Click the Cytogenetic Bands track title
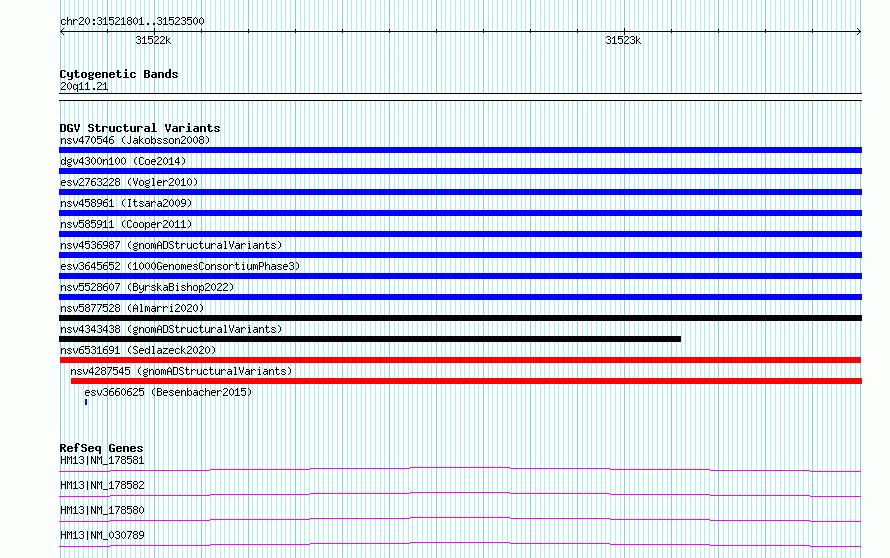The width and height of the screenshot is (890, 558). tap(119, 74)
